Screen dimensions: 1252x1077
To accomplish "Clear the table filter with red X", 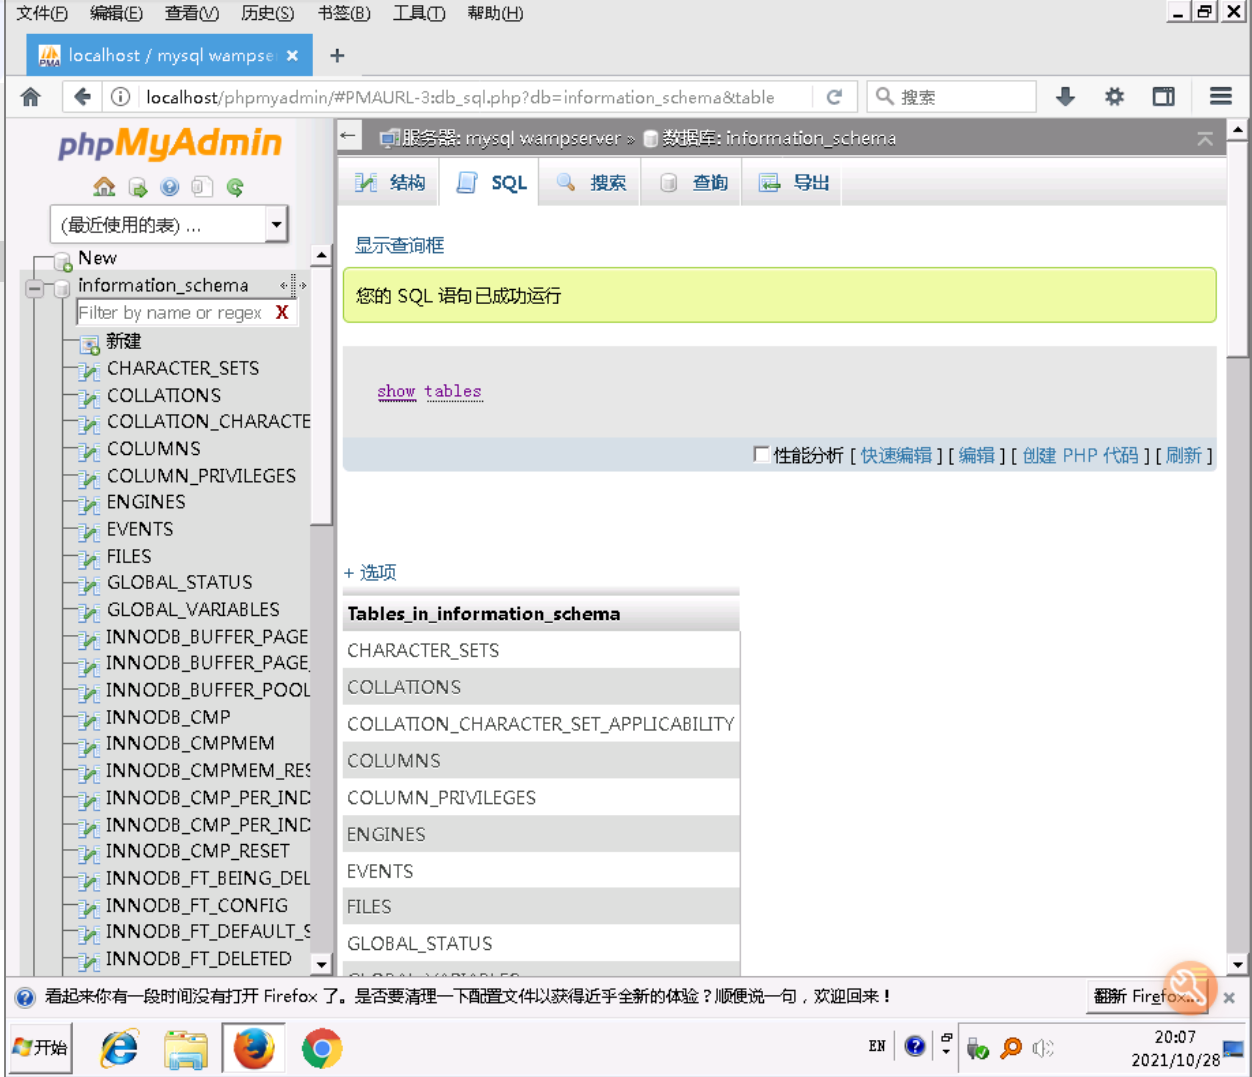I will 282,313.
